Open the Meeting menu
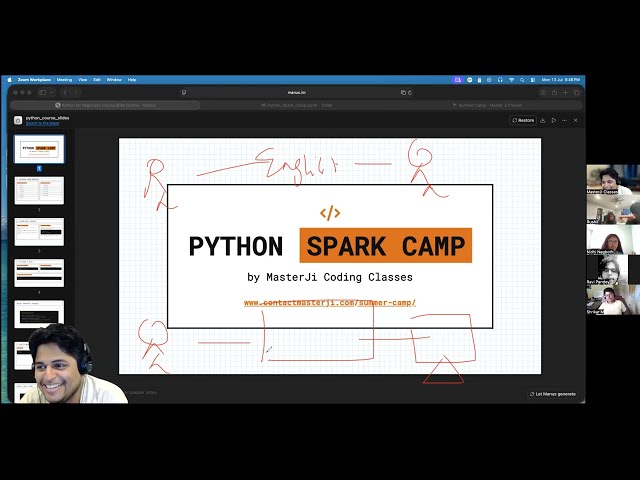 point(64,80)
